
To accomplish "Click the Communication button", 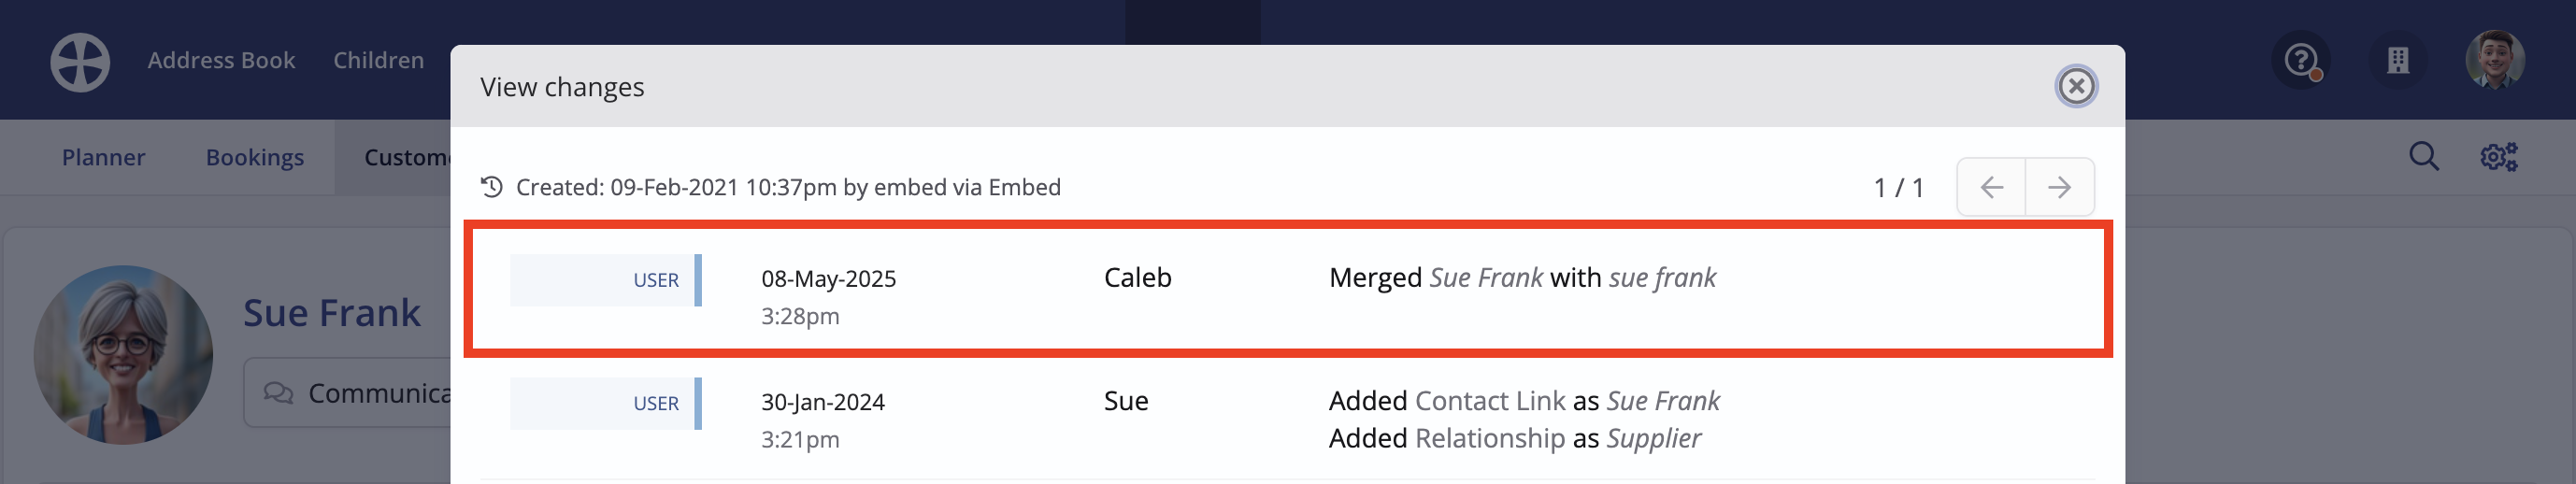I will pos(348,393).
